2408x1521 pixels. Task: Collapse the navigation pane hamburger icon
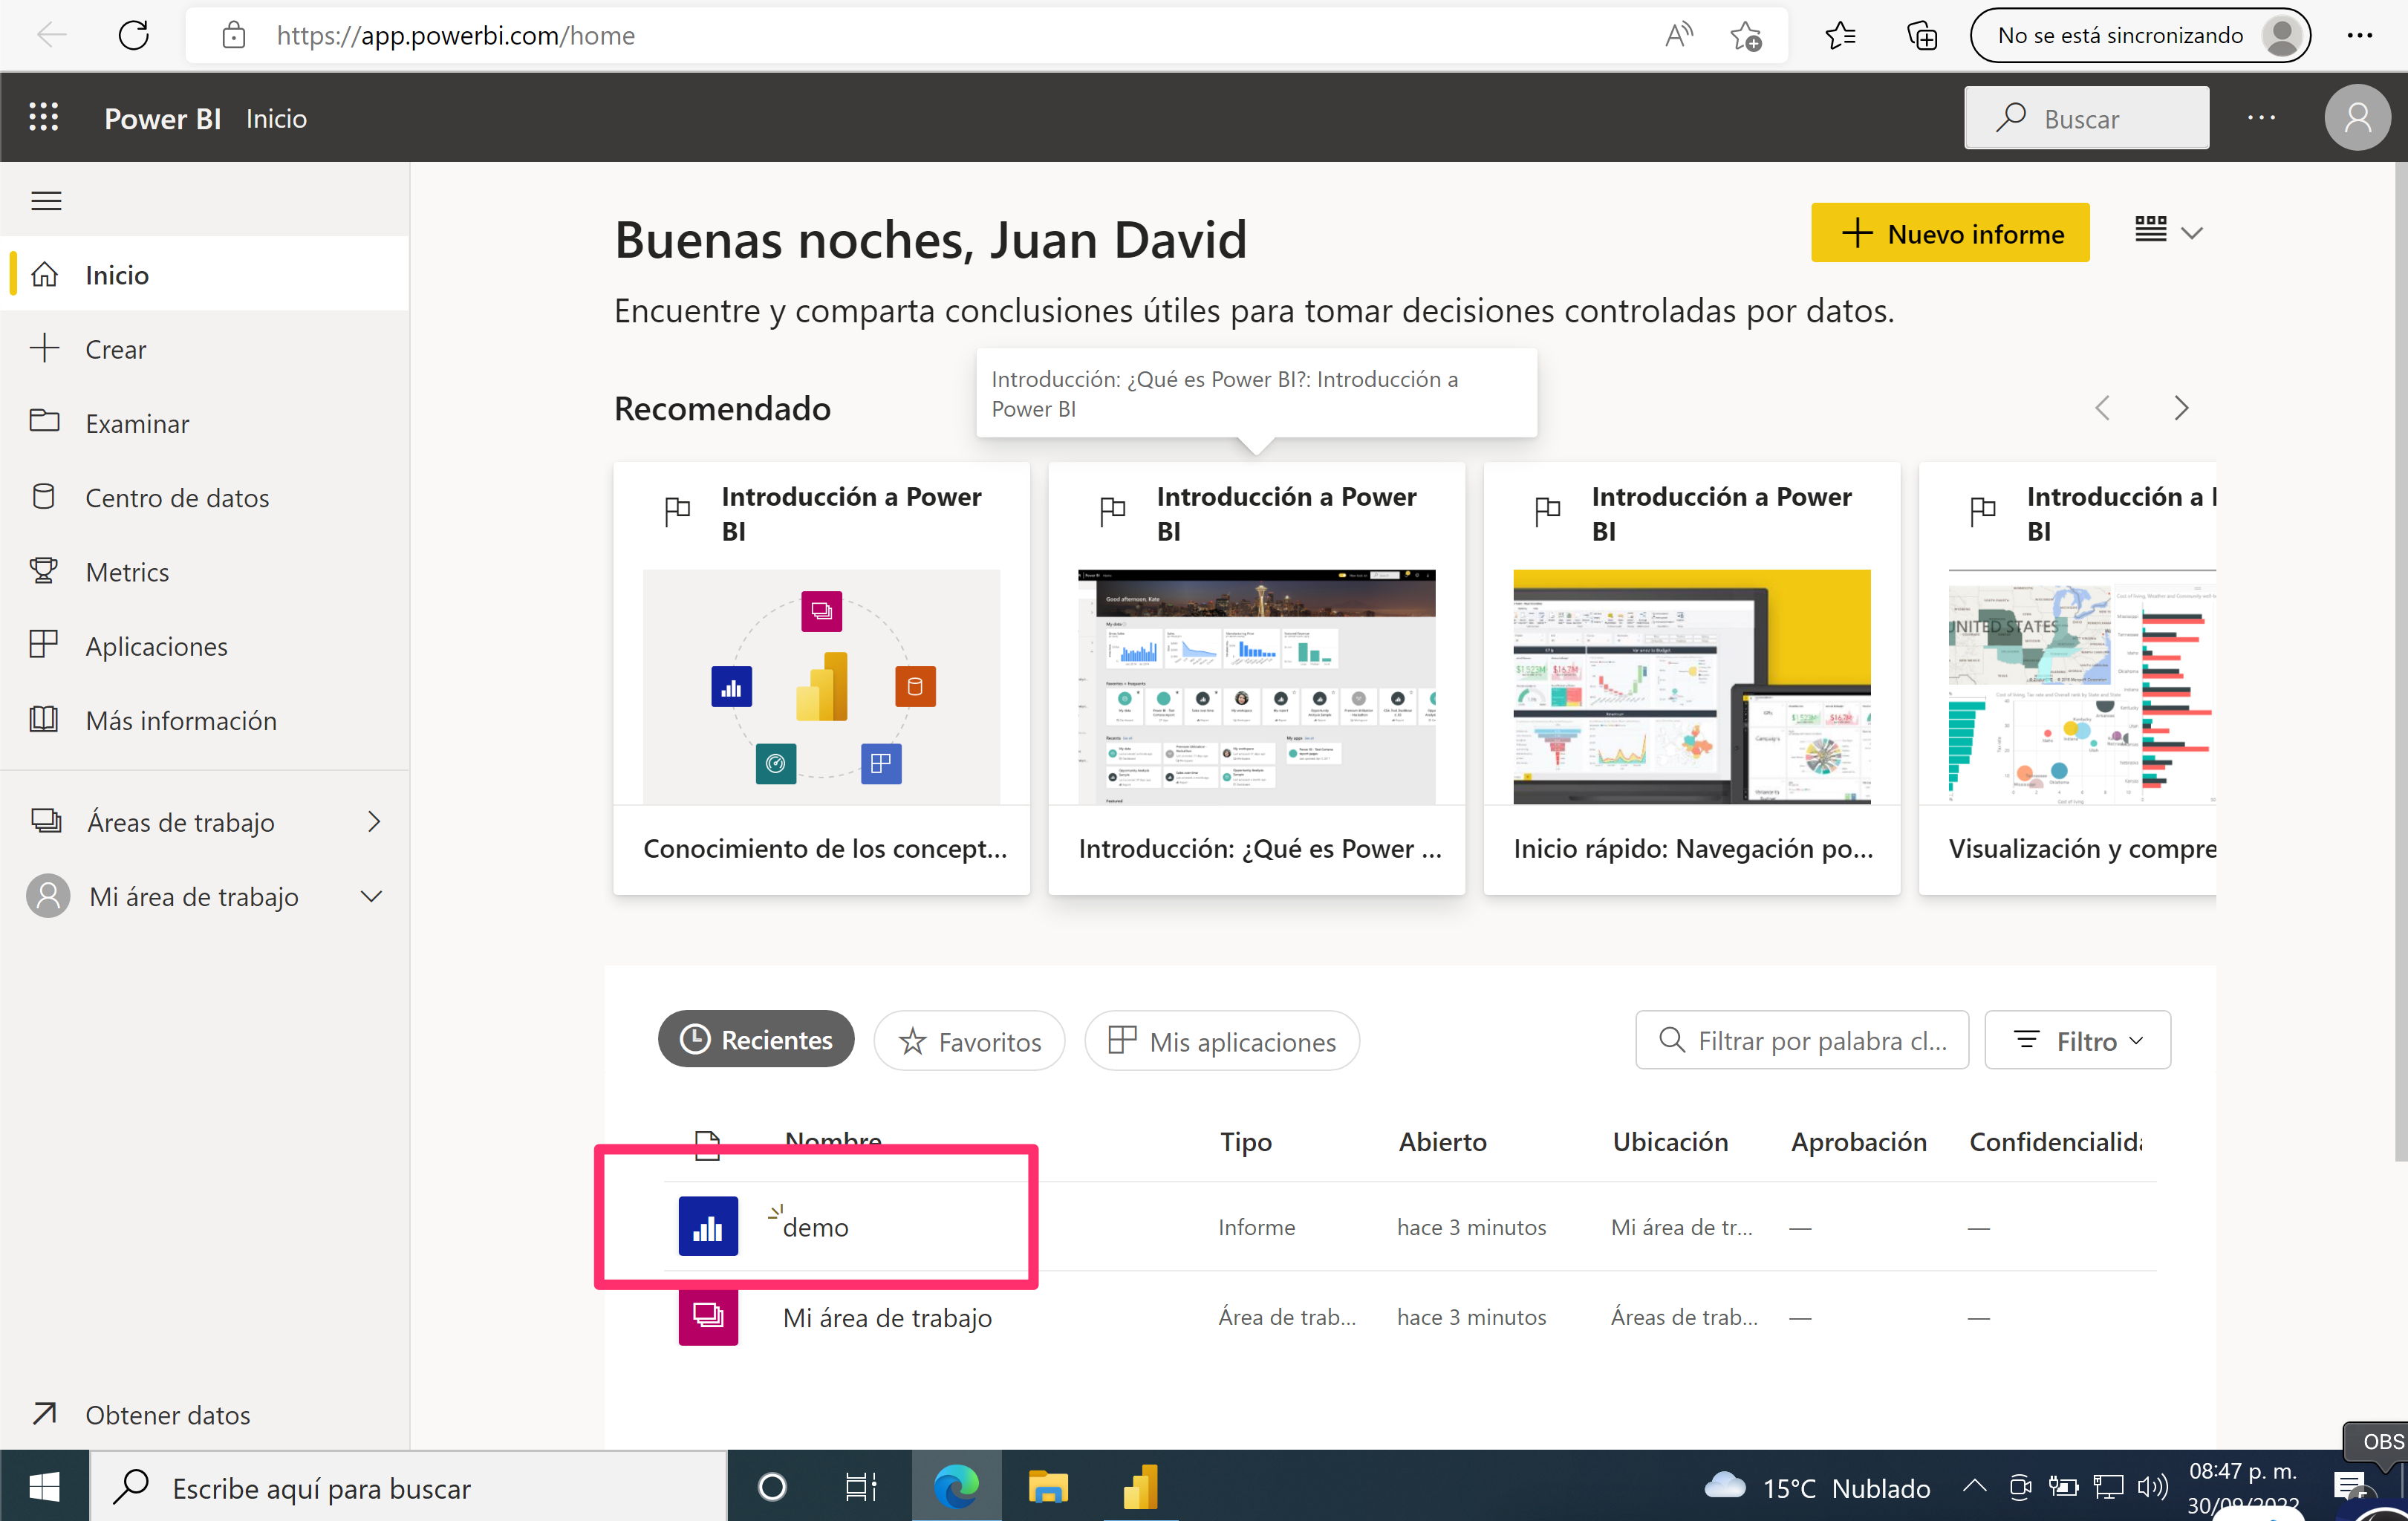(46, 201)
